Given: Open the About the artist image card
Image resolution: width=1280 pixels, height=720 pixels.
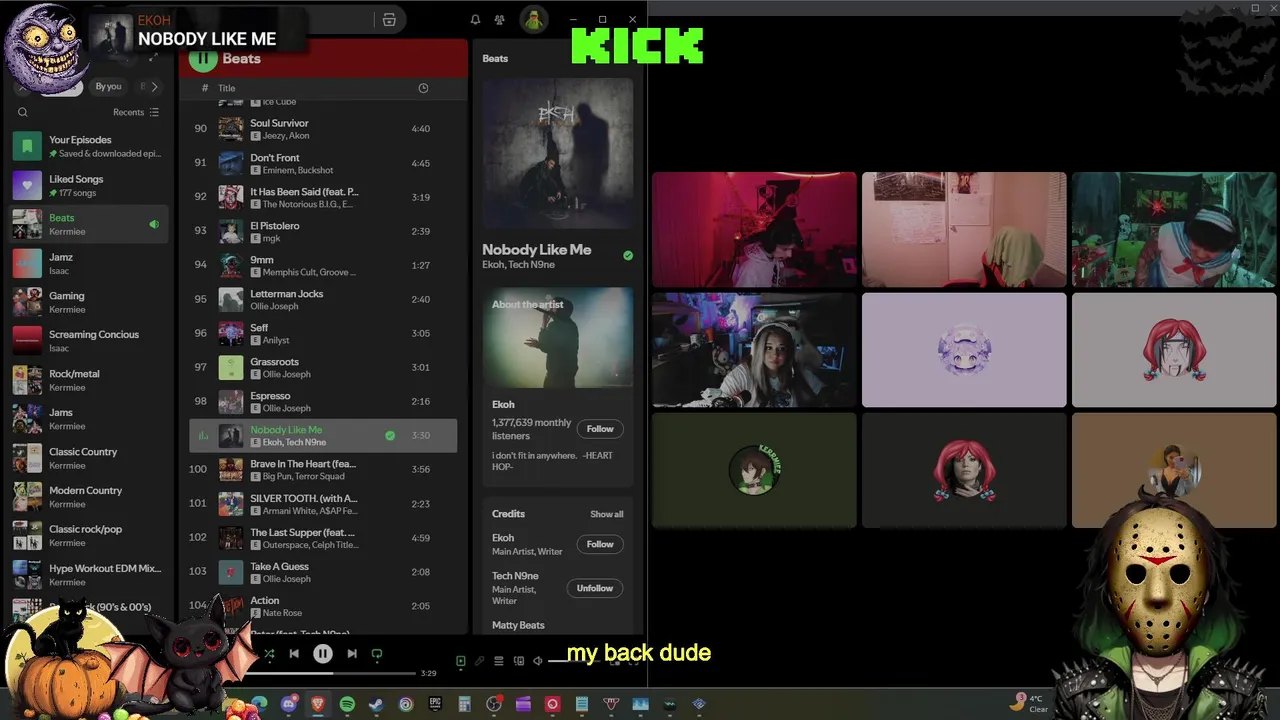Looking at the screenshot, I should (x=558, y=338).
